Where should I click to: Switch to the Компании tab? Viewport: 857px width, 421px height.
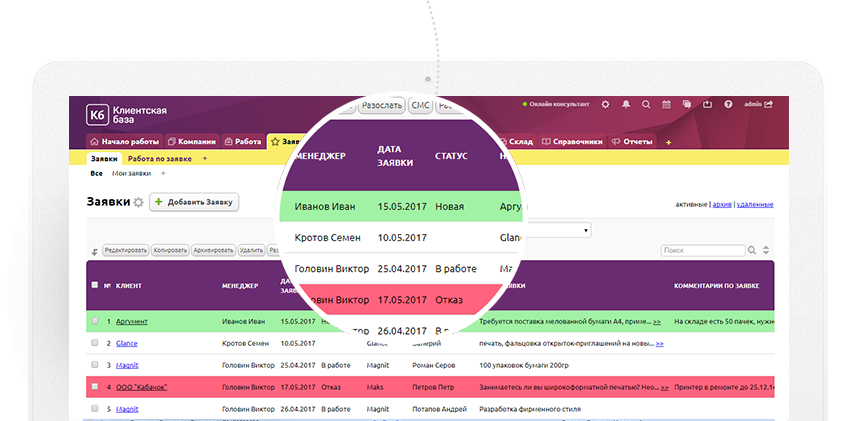click(191, 142)
